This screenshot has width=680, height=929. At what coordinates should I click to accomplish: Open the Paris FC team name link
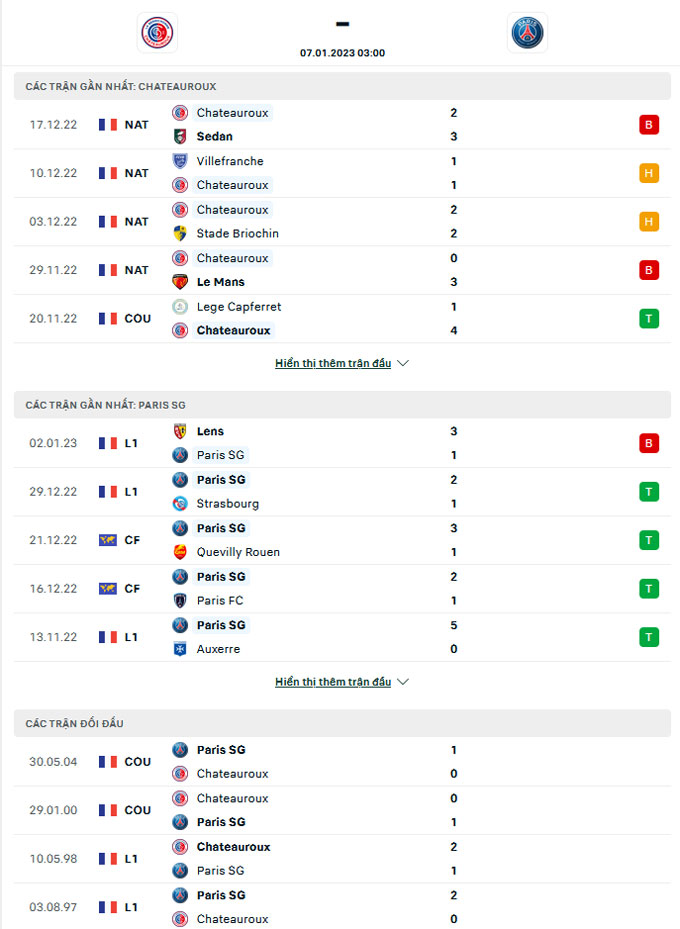(220, 601)
